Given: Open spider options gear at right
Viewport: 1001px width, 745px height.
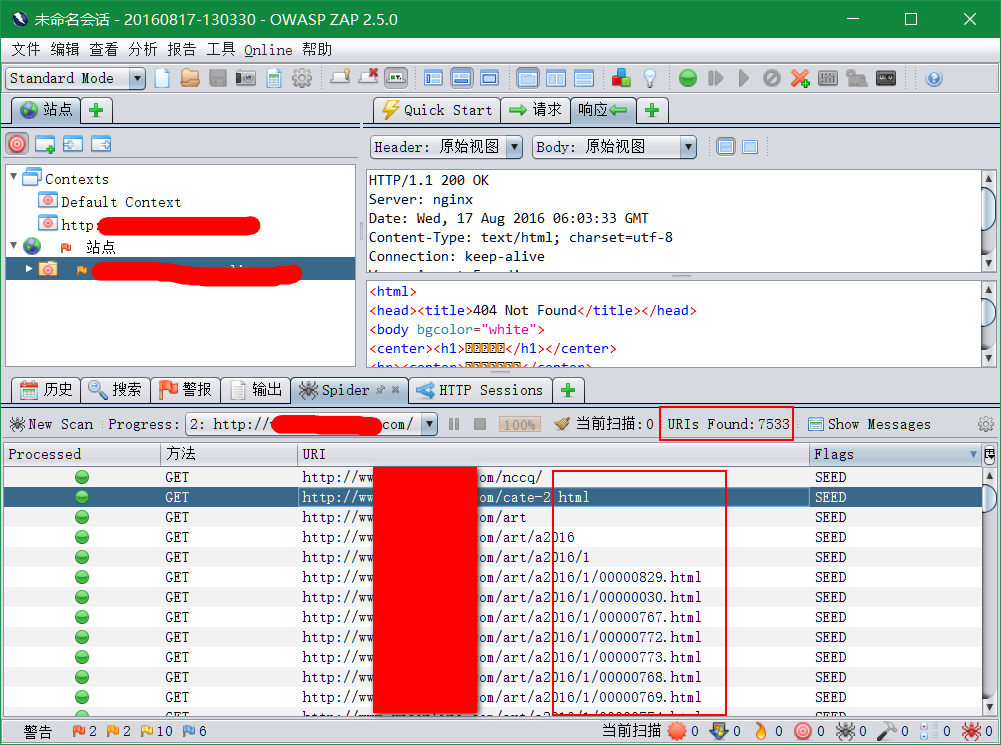Looking at the screenshot, I should pos(986,424).
